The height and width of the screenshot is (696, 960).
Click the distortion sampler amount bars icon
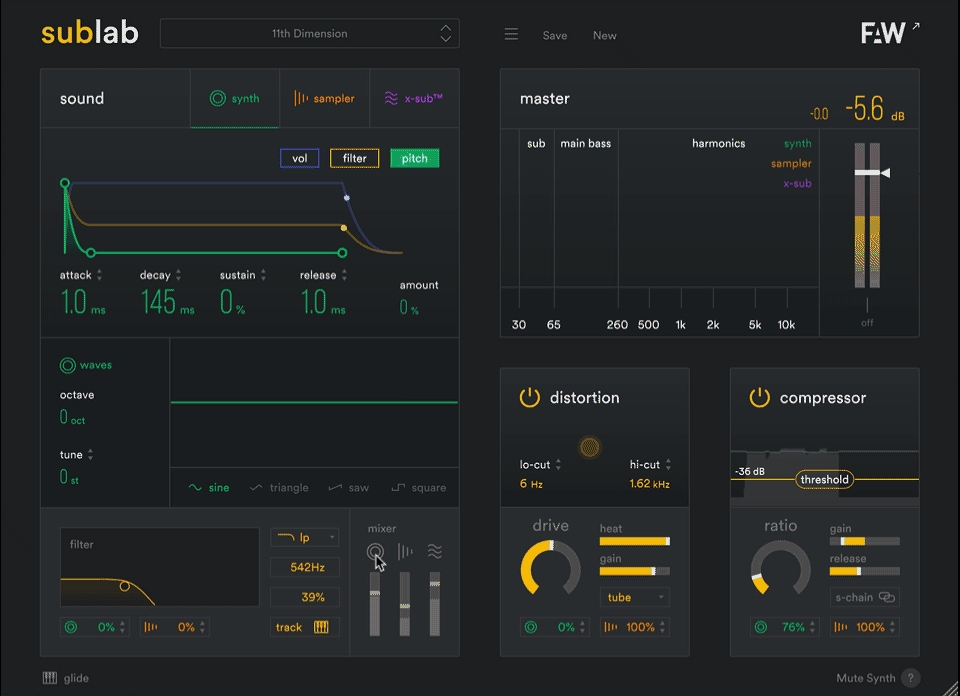(x=610, y=627)
